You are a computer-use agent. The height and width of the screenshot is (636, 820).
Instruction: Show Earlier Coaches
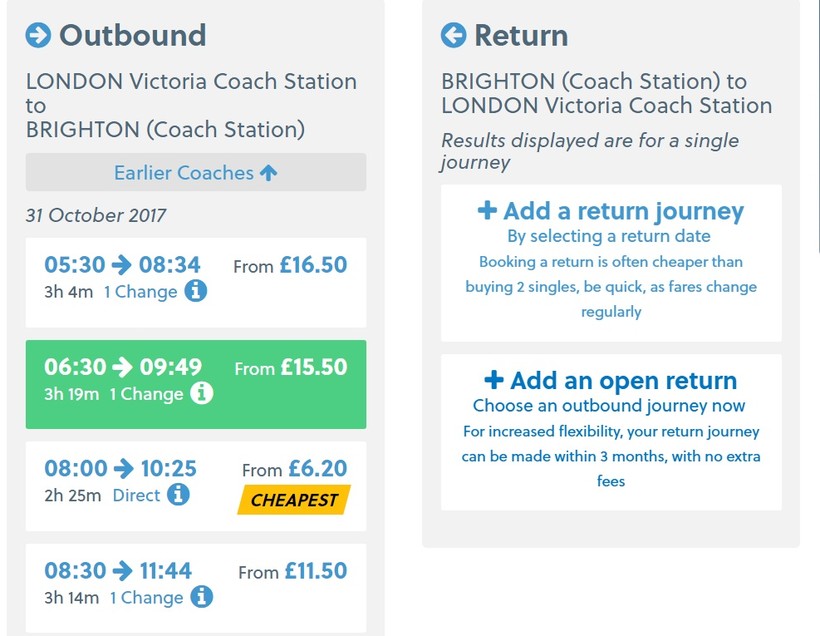coord(196,173)
